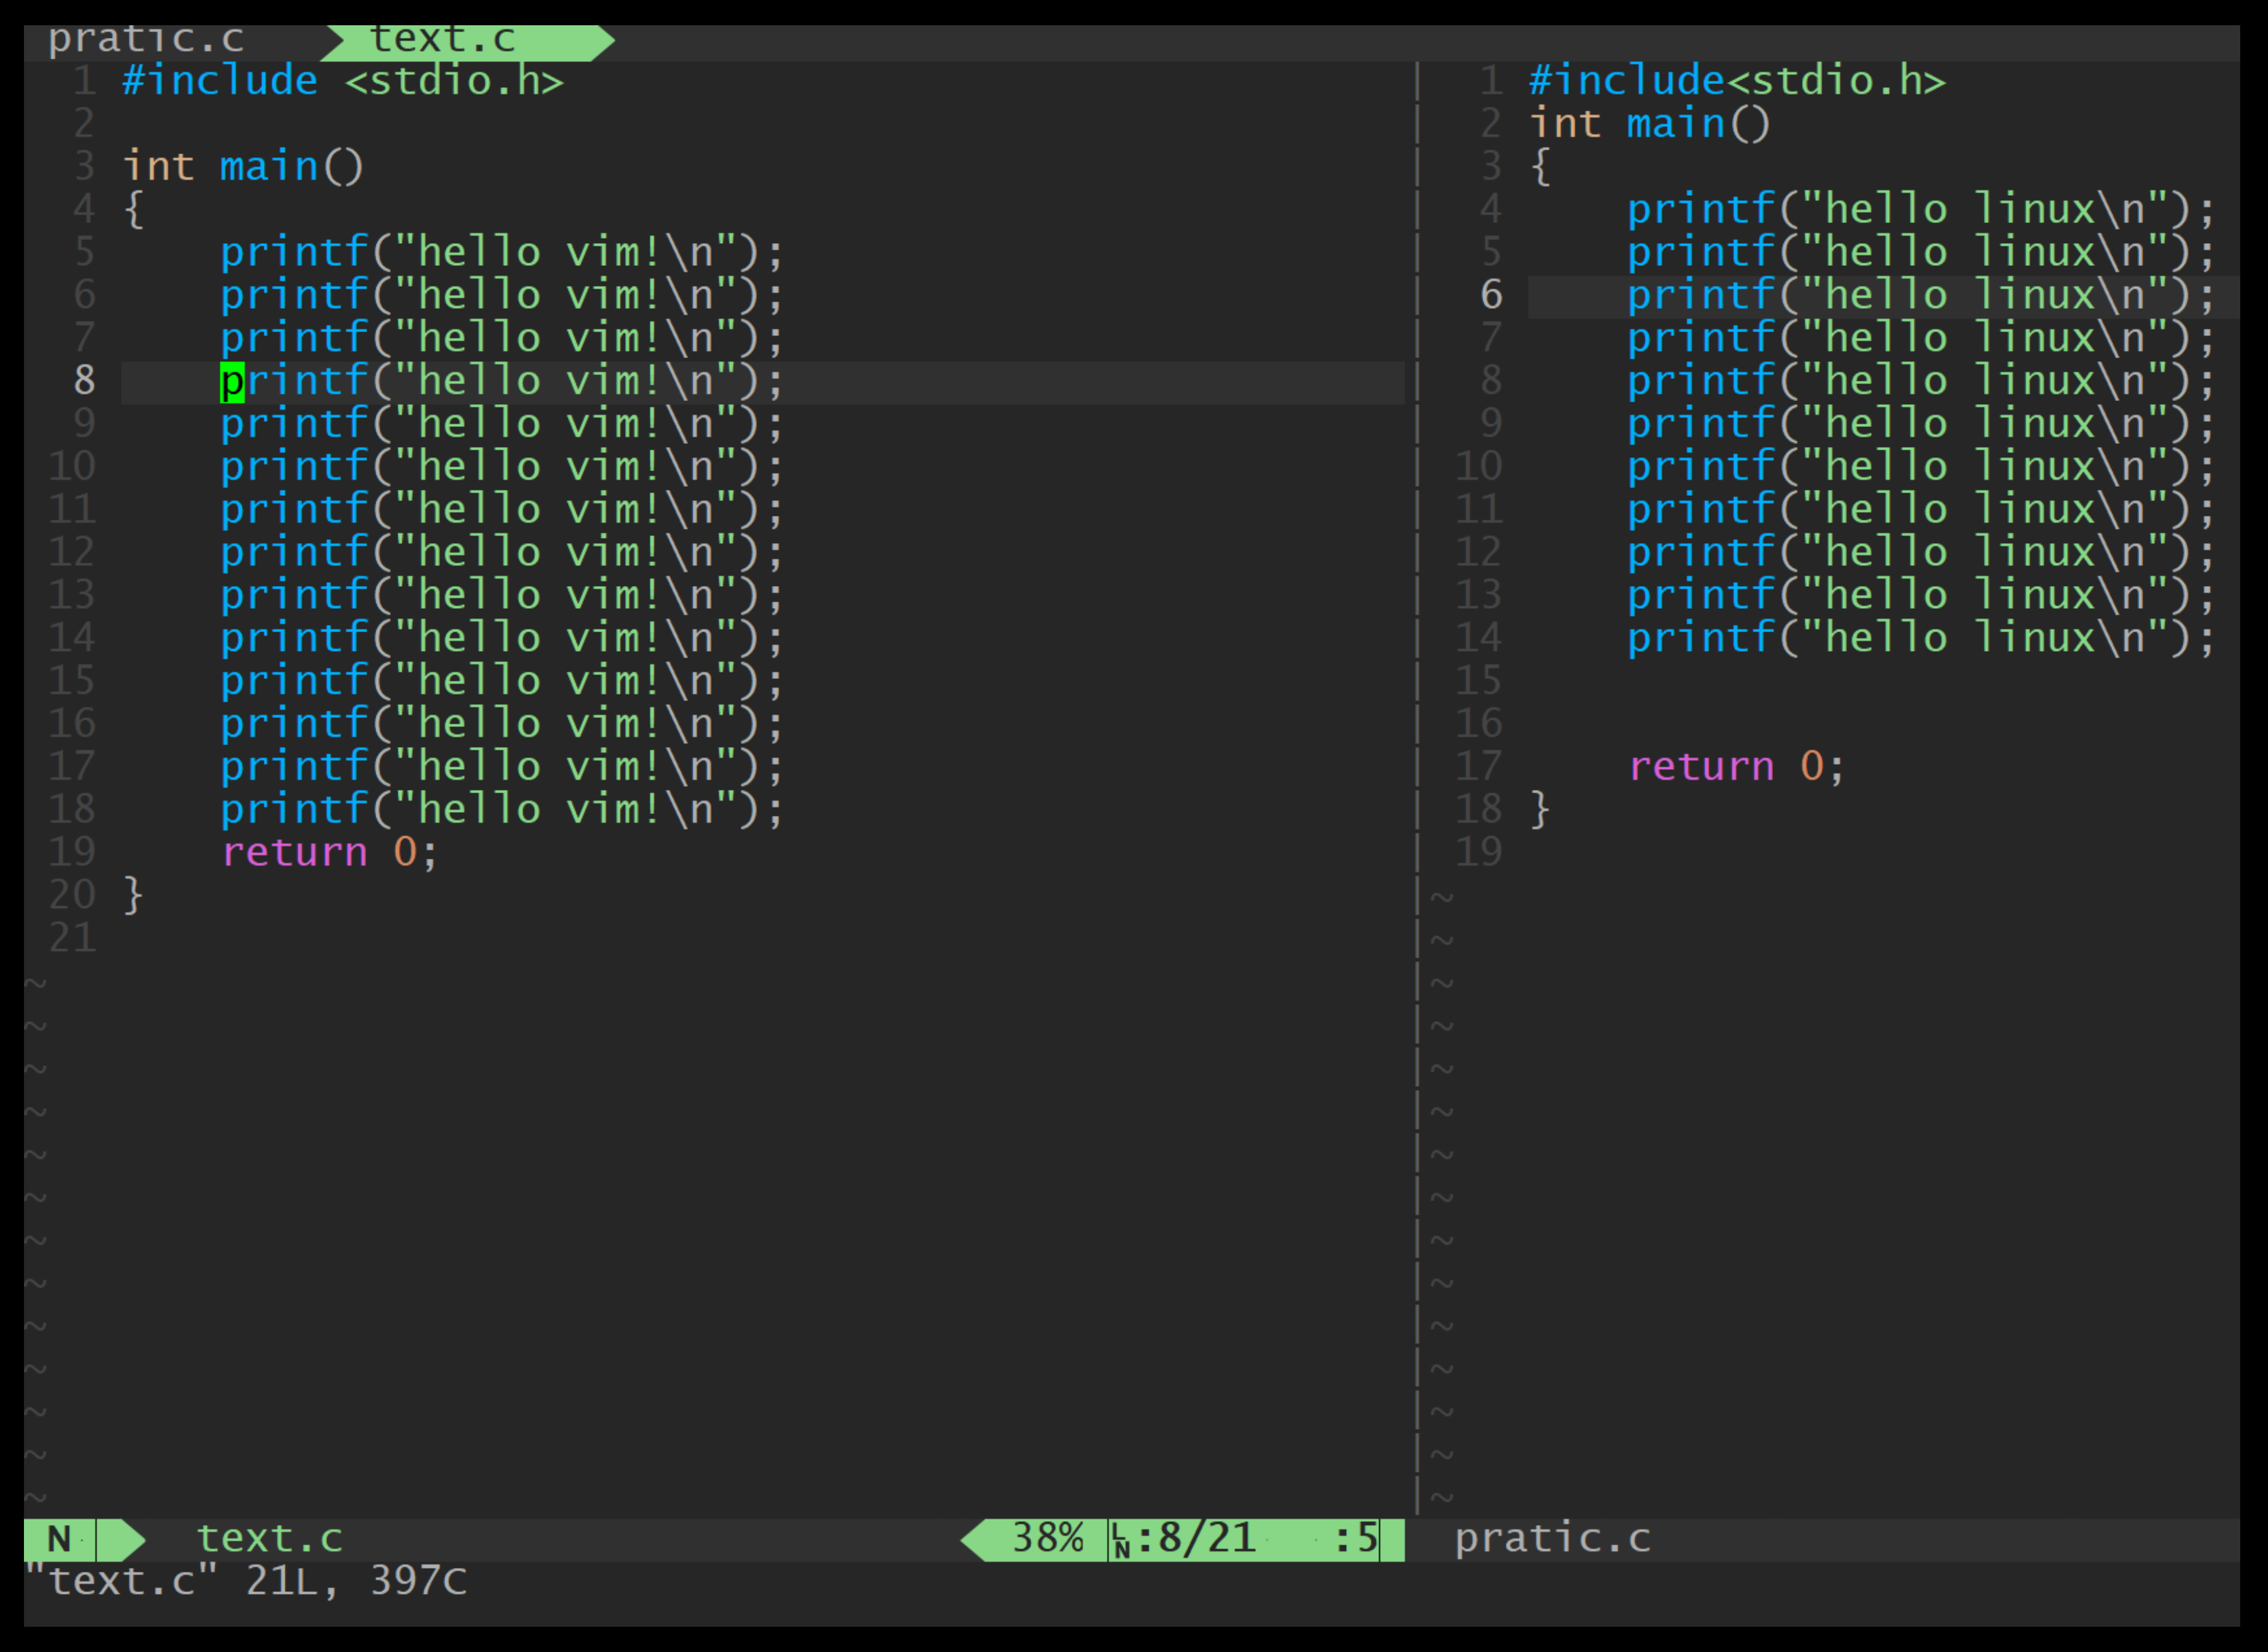2268x1652 pixels.
Task: Click the 38% position indicator in status line
Action: point(1048,1539)
